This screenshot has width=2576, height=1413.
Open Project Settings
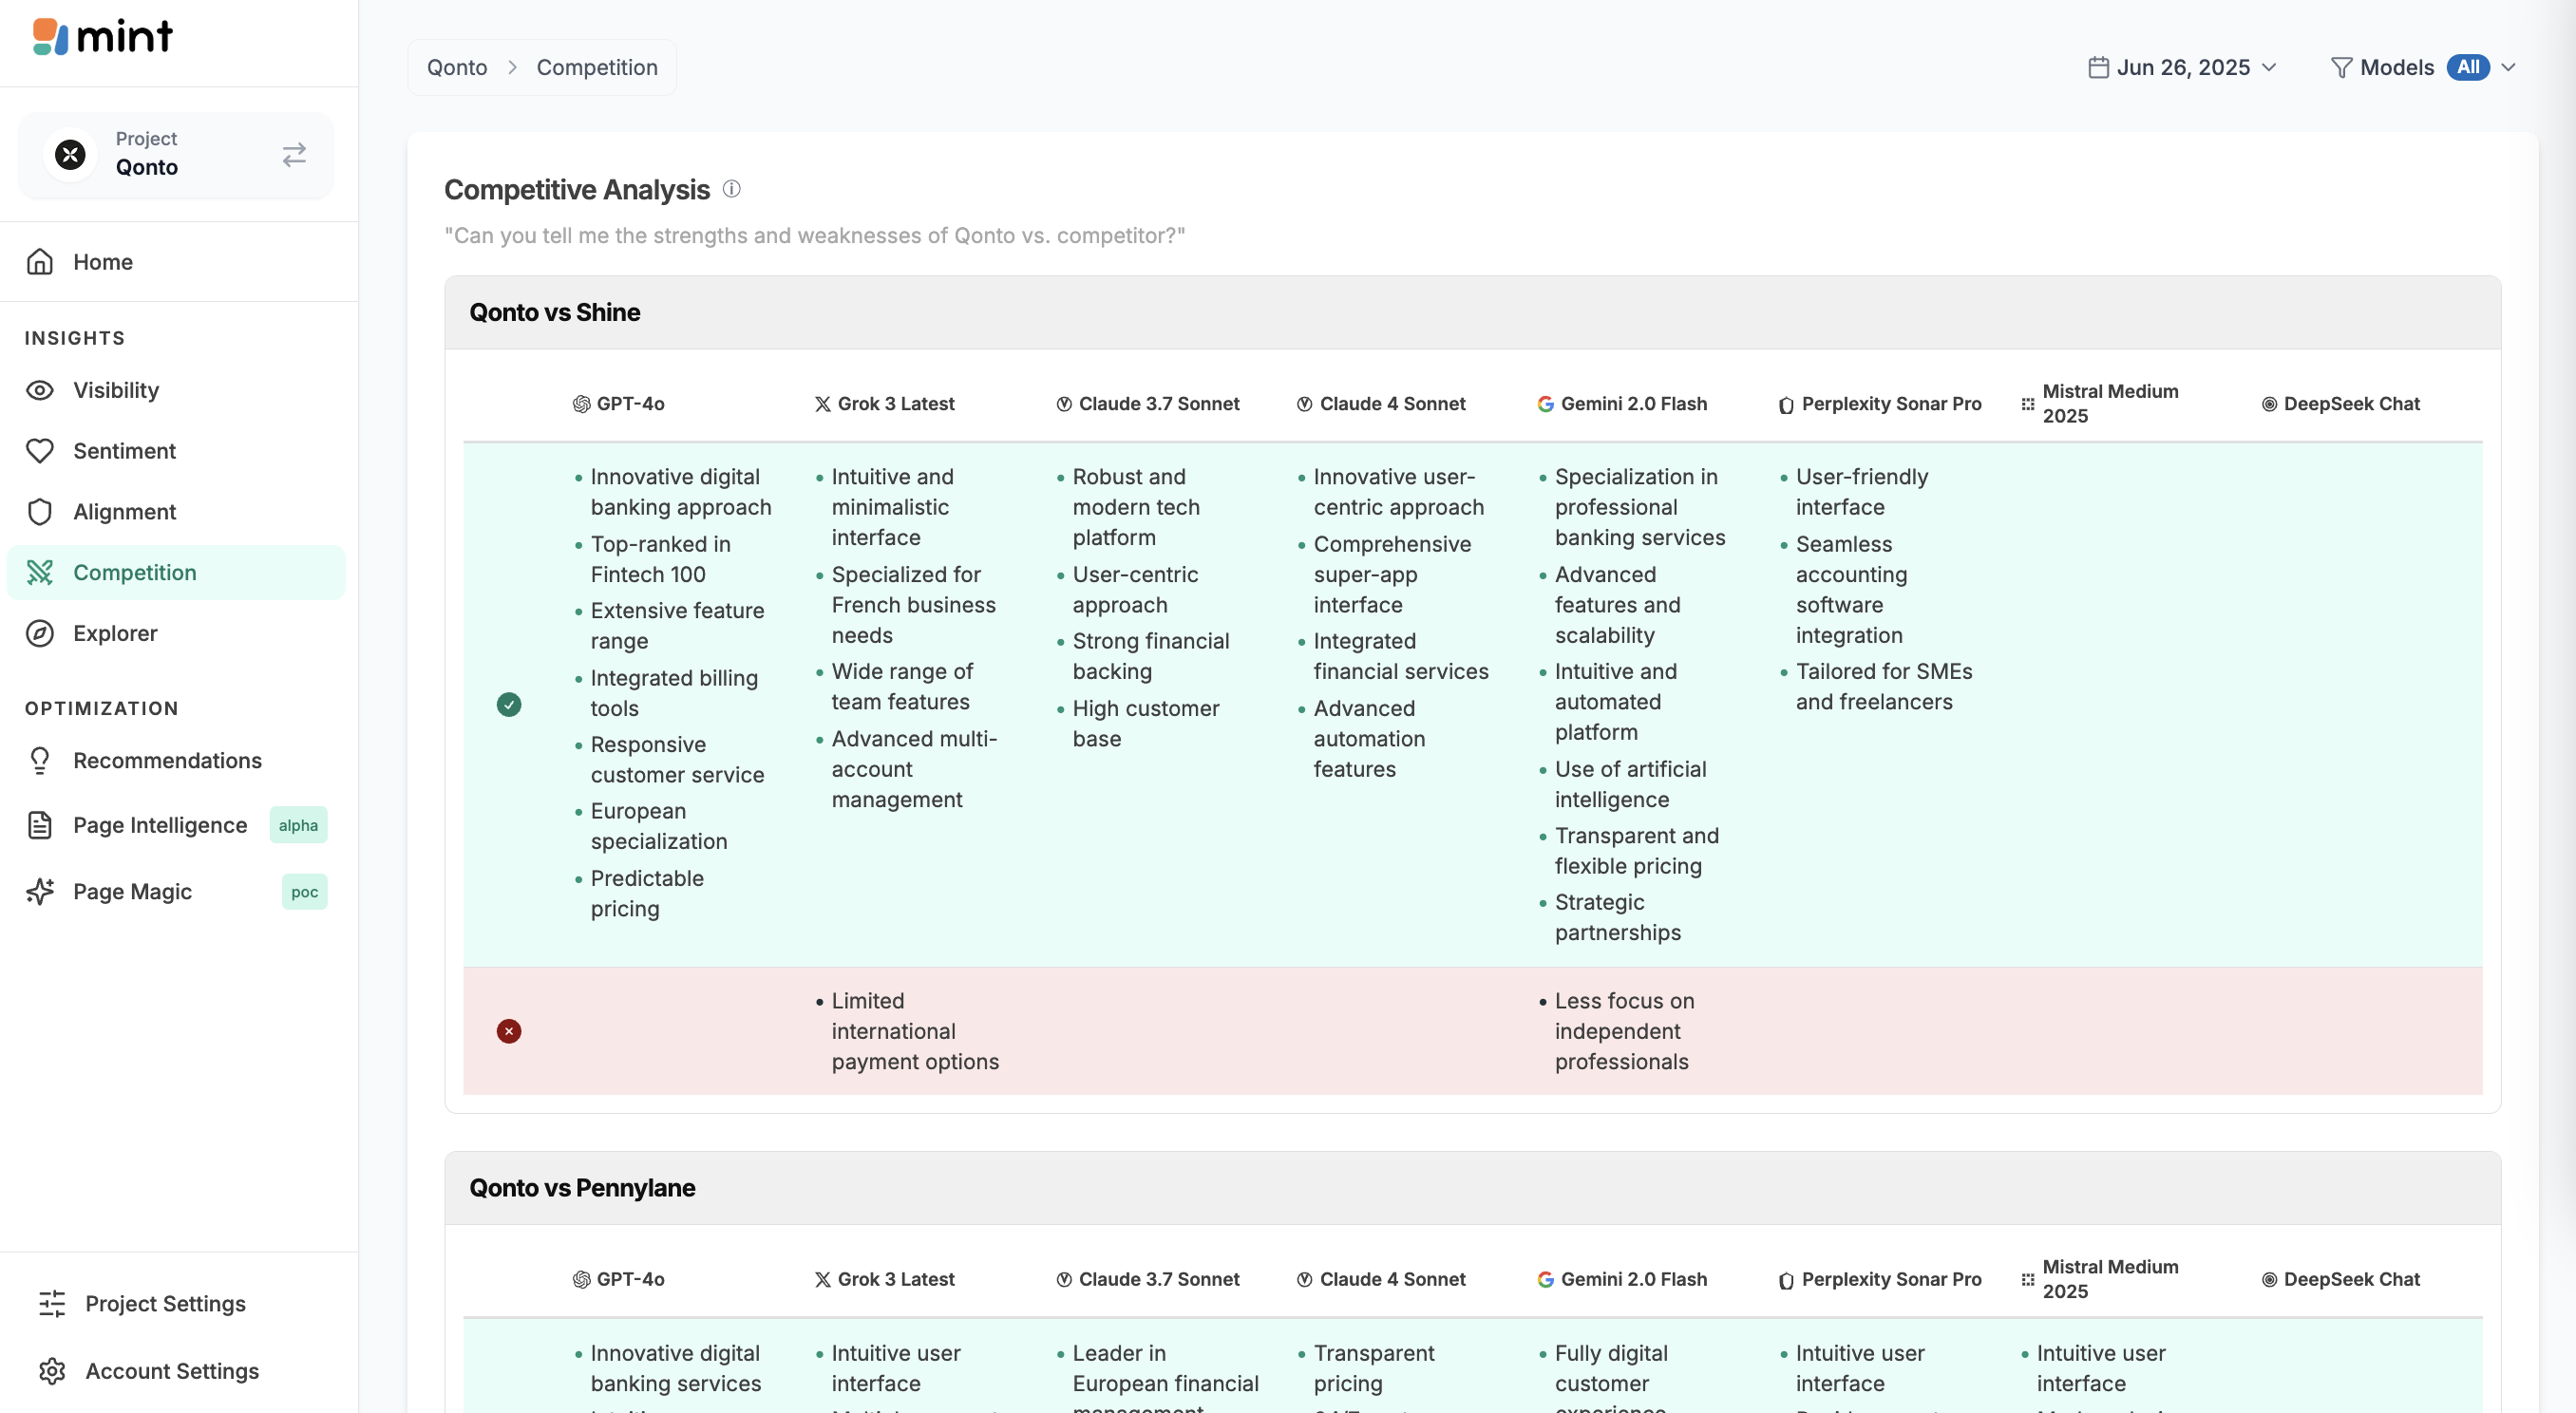tap(165, 1303)
